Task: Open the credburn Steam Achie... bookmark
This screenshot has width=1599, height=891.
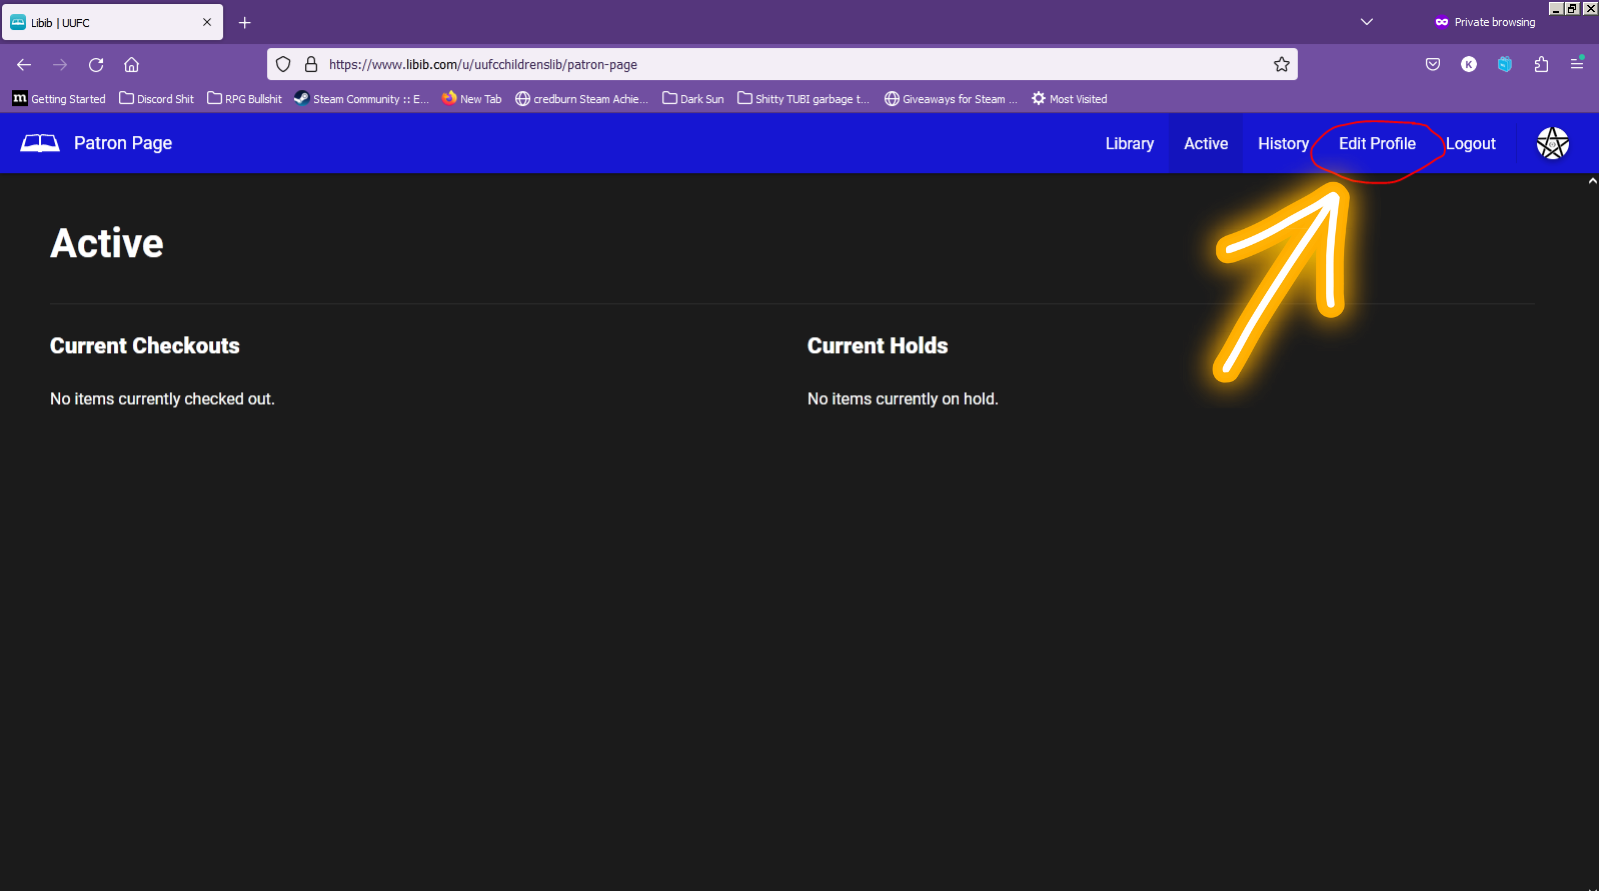Action: tap(582, 99)
